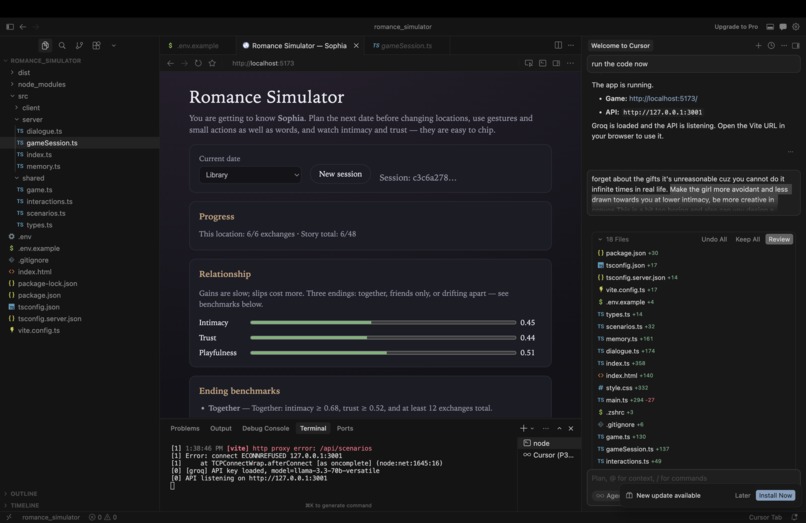Open the Debug Console tab
The image size is (806, 523).
point(266,428)
